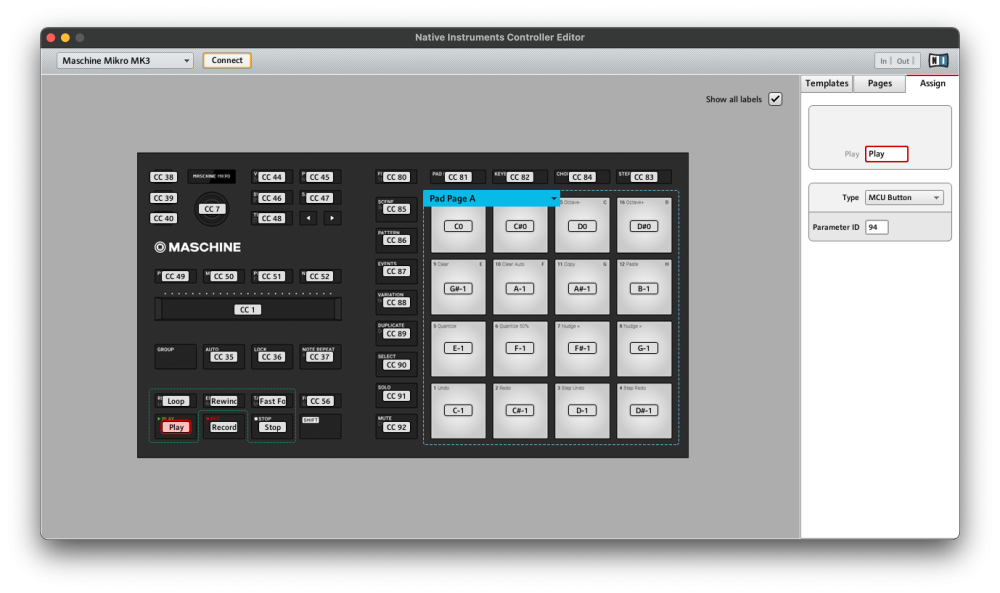This screenshot has height=593, width=1000.
Task: Switch to the Assign tab
Action: (x=932, y=84)
